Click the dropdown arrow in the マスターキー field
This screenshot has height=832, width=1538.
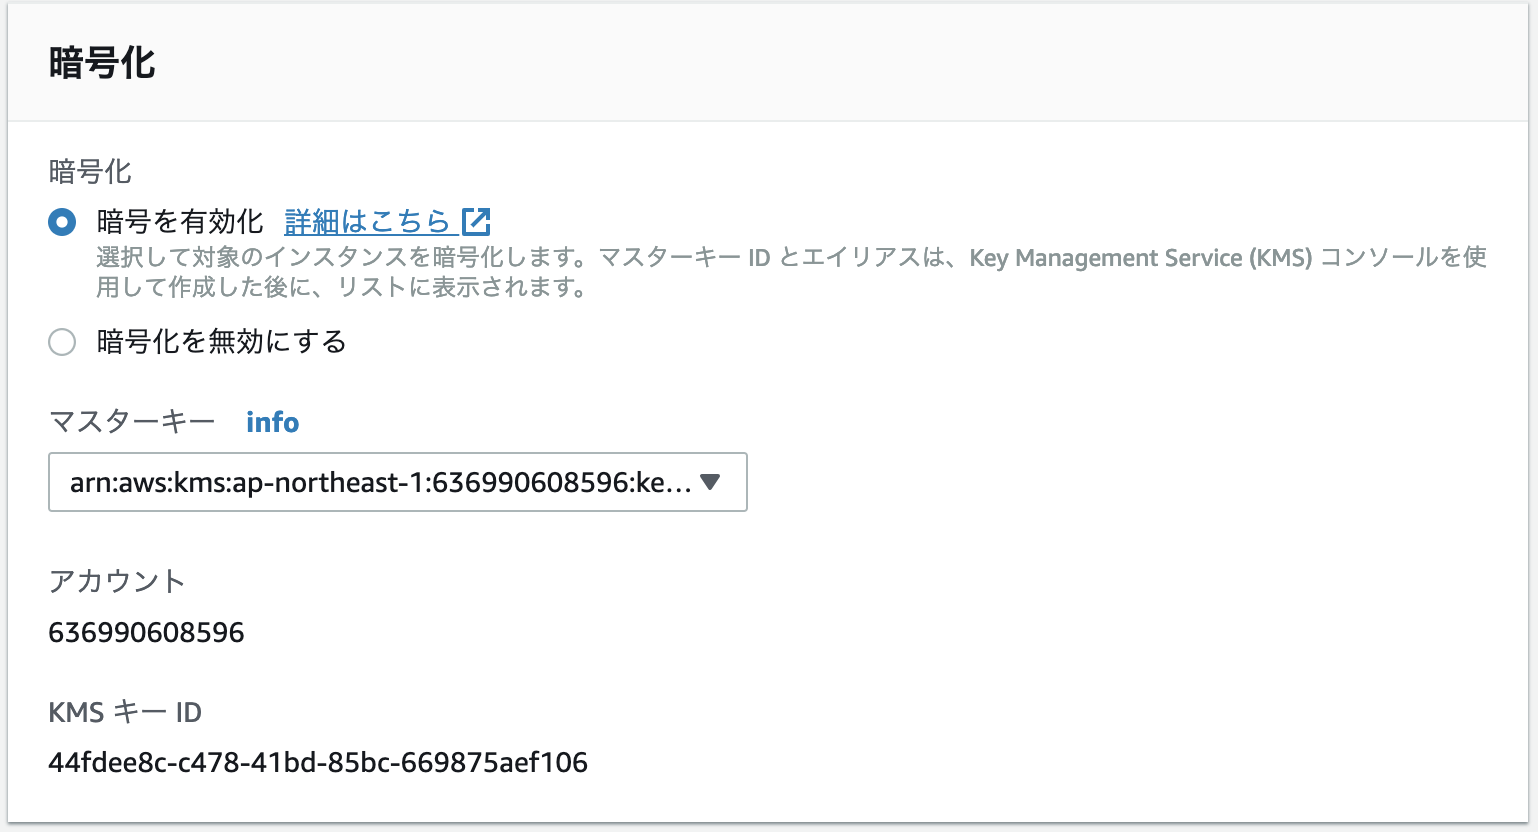pos(710,482)
